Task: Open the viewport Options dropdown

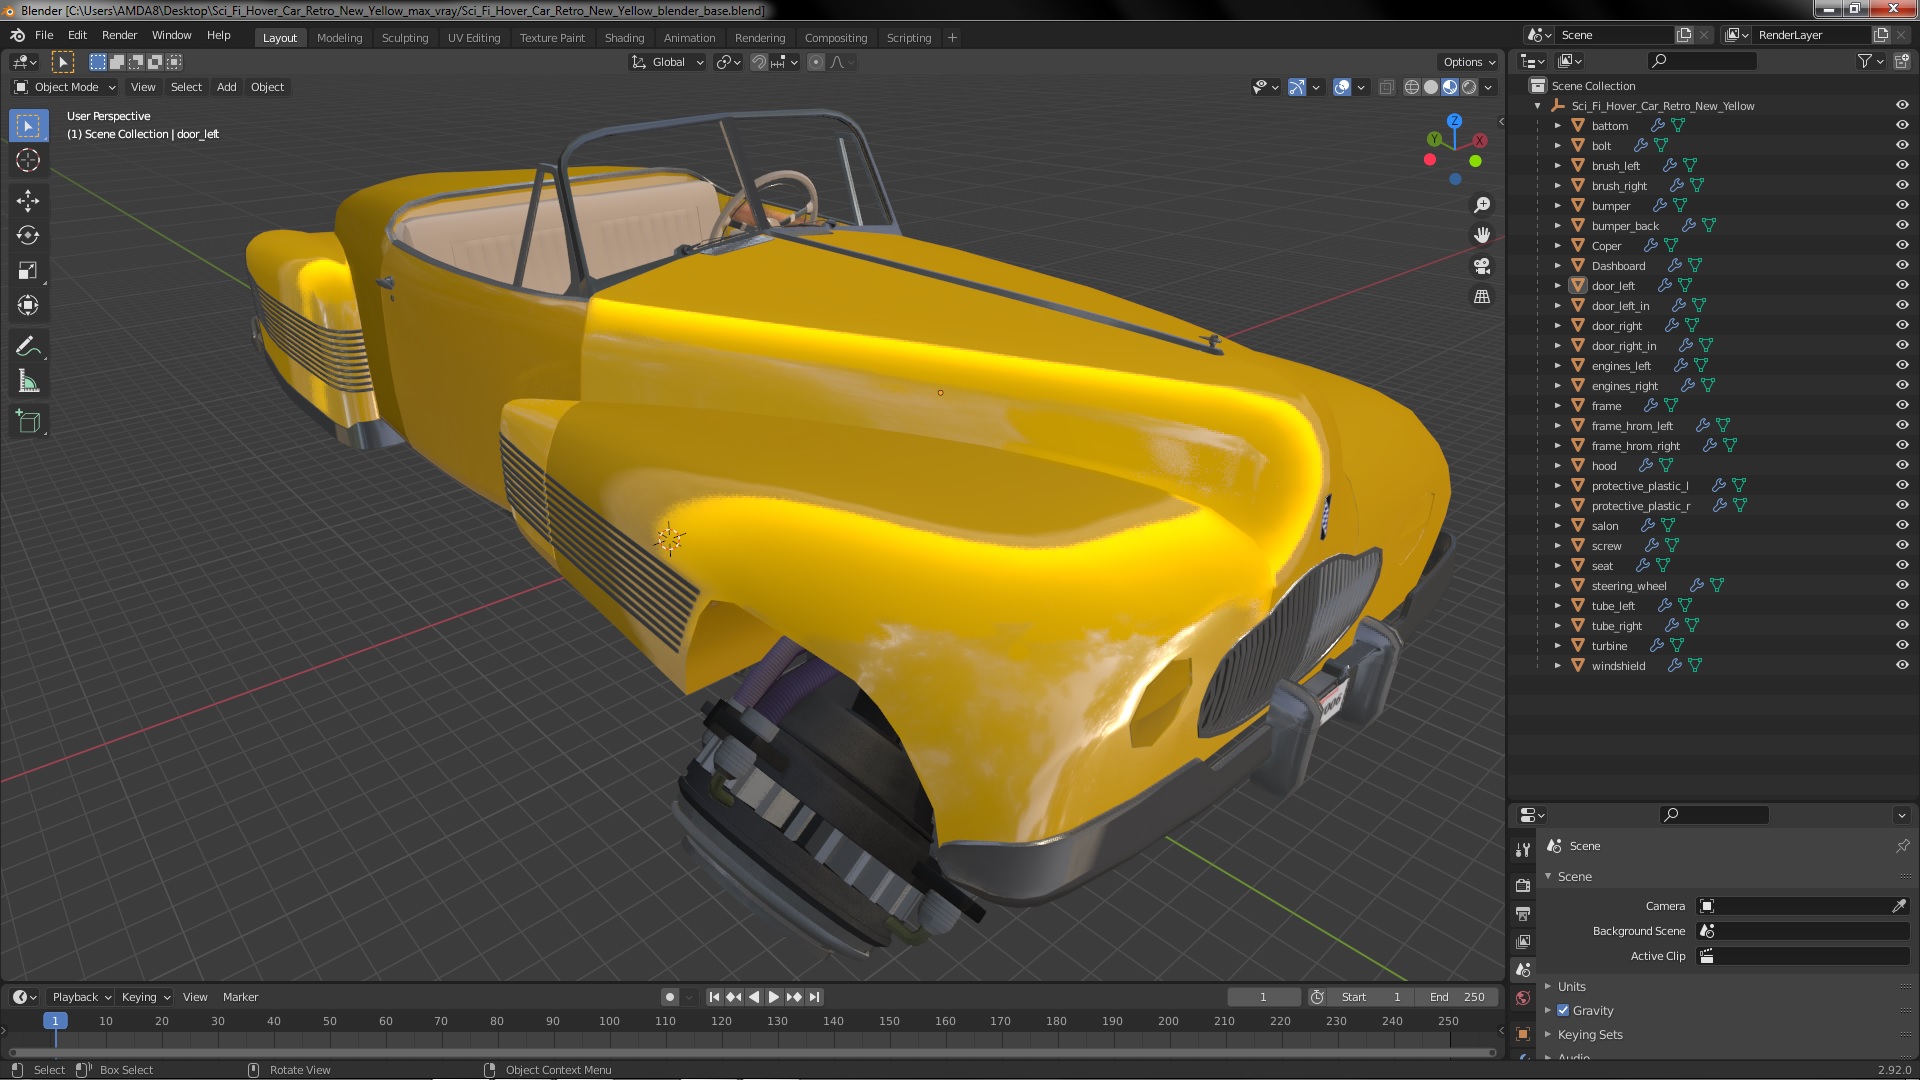Action: pos(1469,62)
